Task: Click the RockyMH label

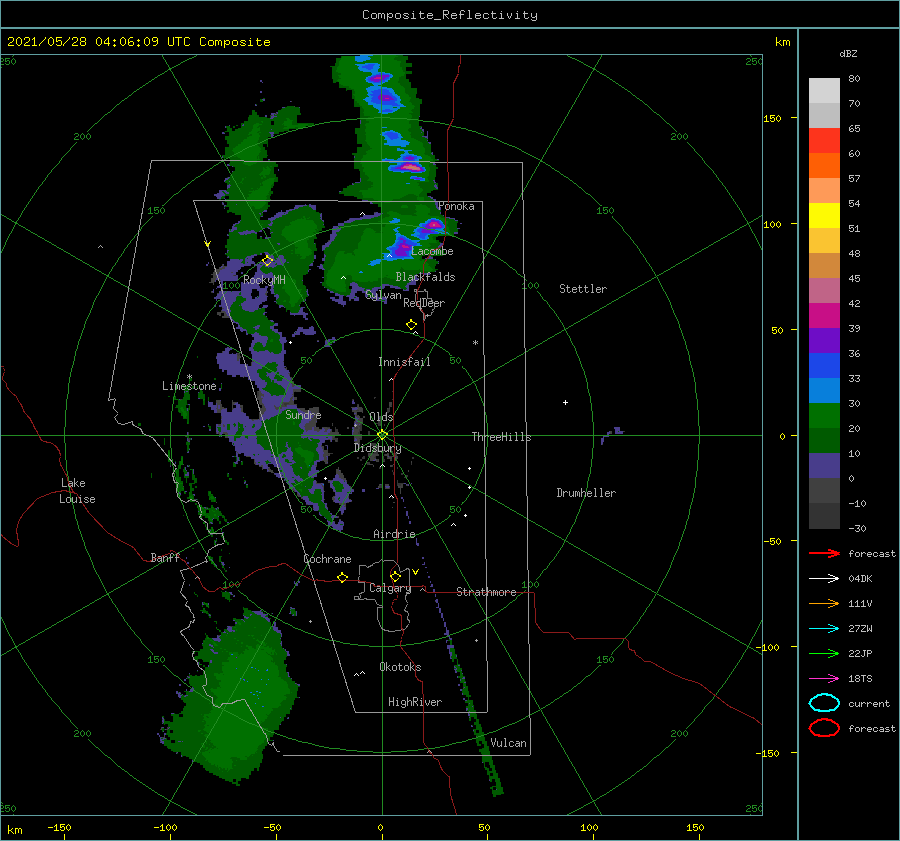Action: click(x=264, y=280)
